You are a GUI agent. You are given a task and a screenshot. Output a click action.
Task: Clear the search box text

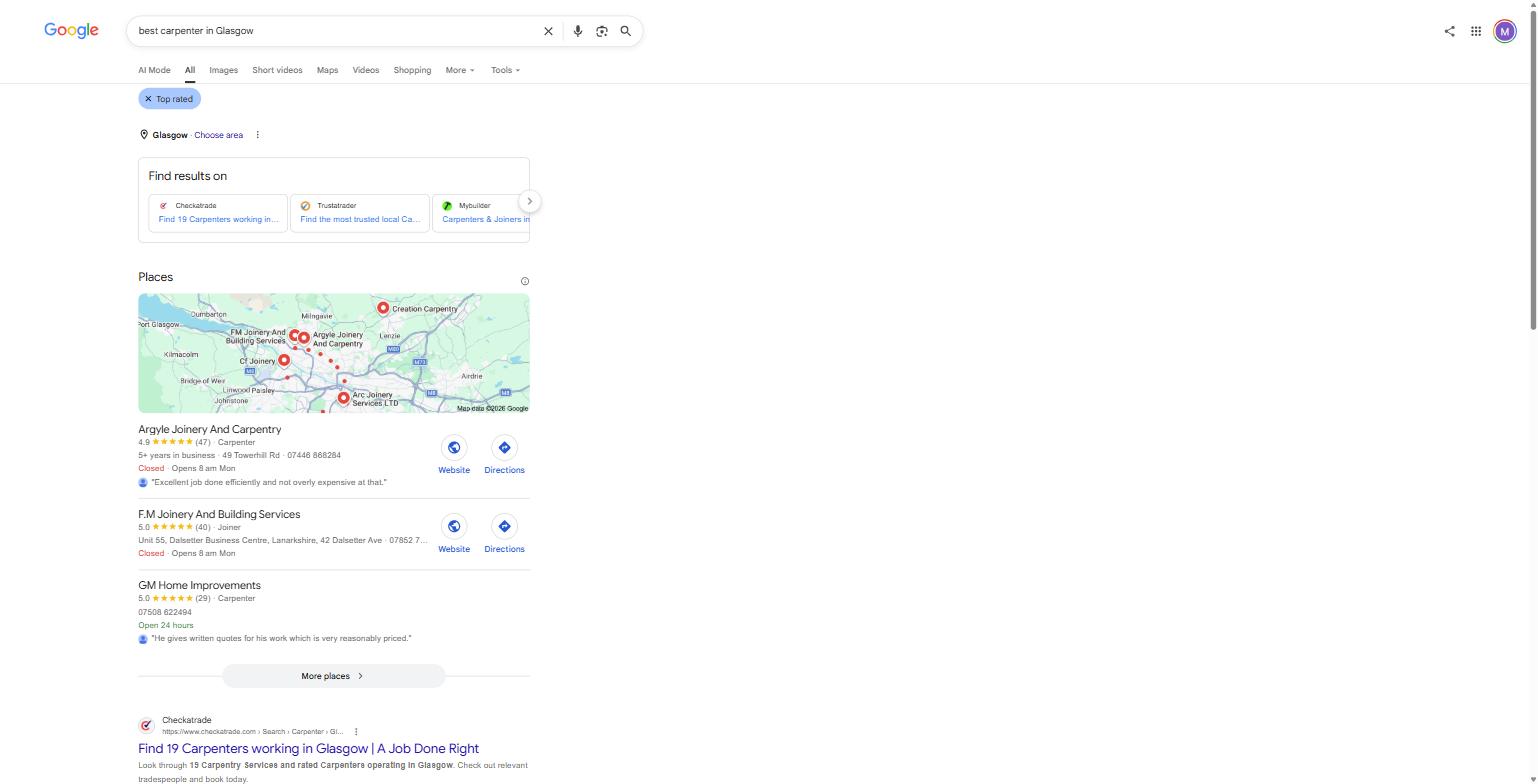coord(548,31)
